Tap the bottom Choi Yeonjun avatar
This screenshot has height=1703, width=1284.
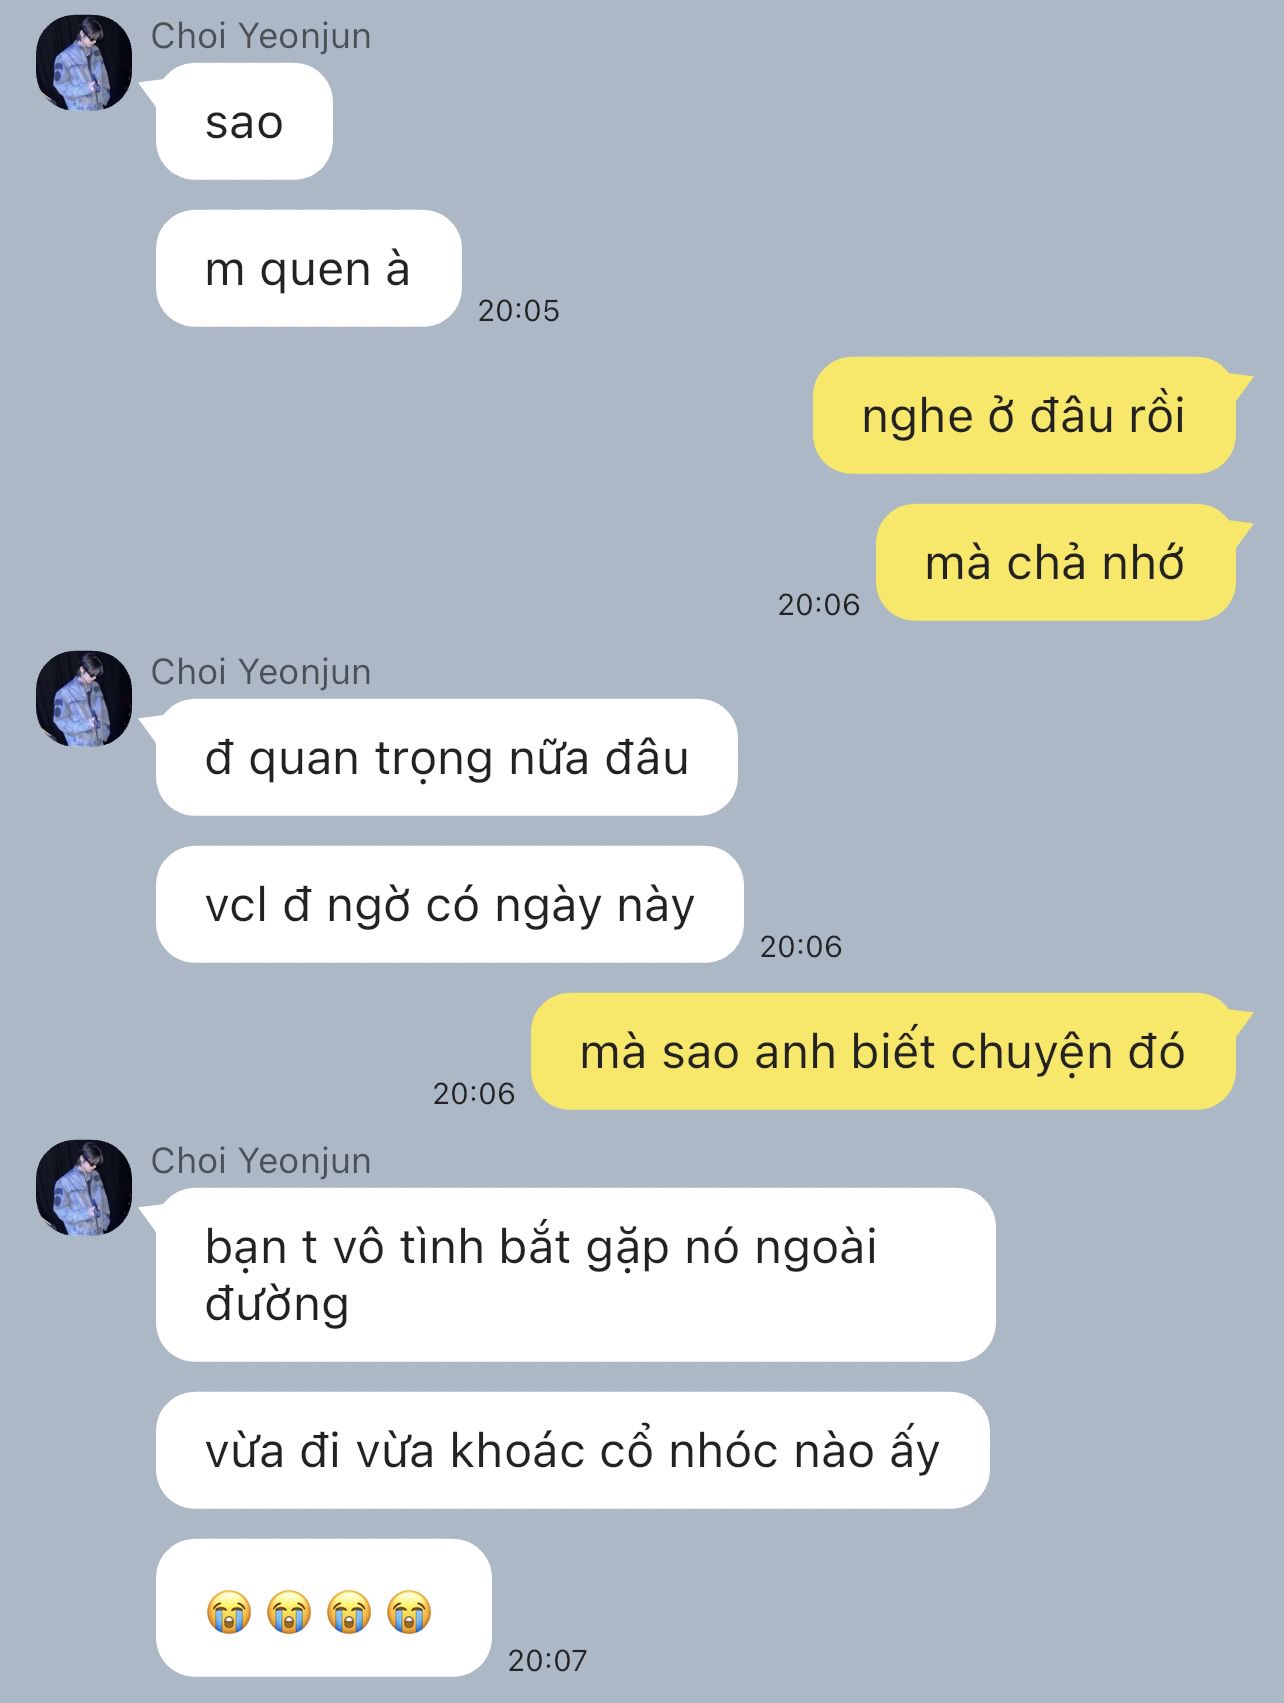pos(84,1187)
